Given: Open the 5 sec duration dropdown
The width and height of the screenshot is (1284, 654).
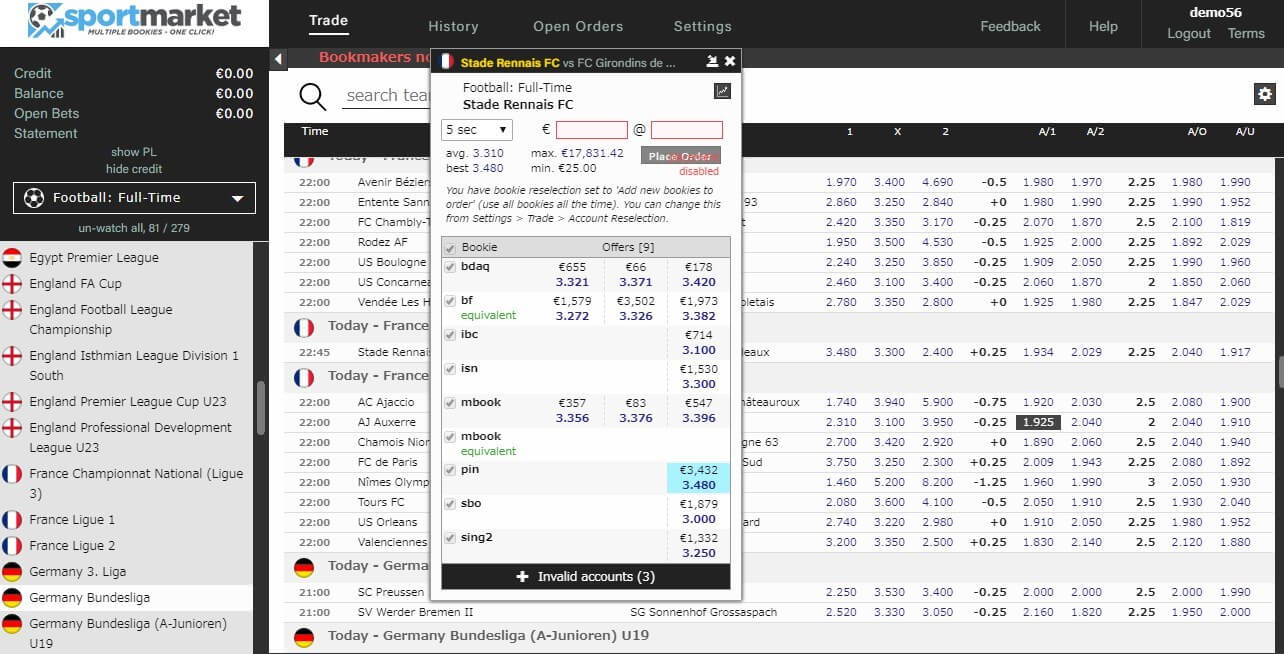Looking at the screenshot, I should coord(477,130).
